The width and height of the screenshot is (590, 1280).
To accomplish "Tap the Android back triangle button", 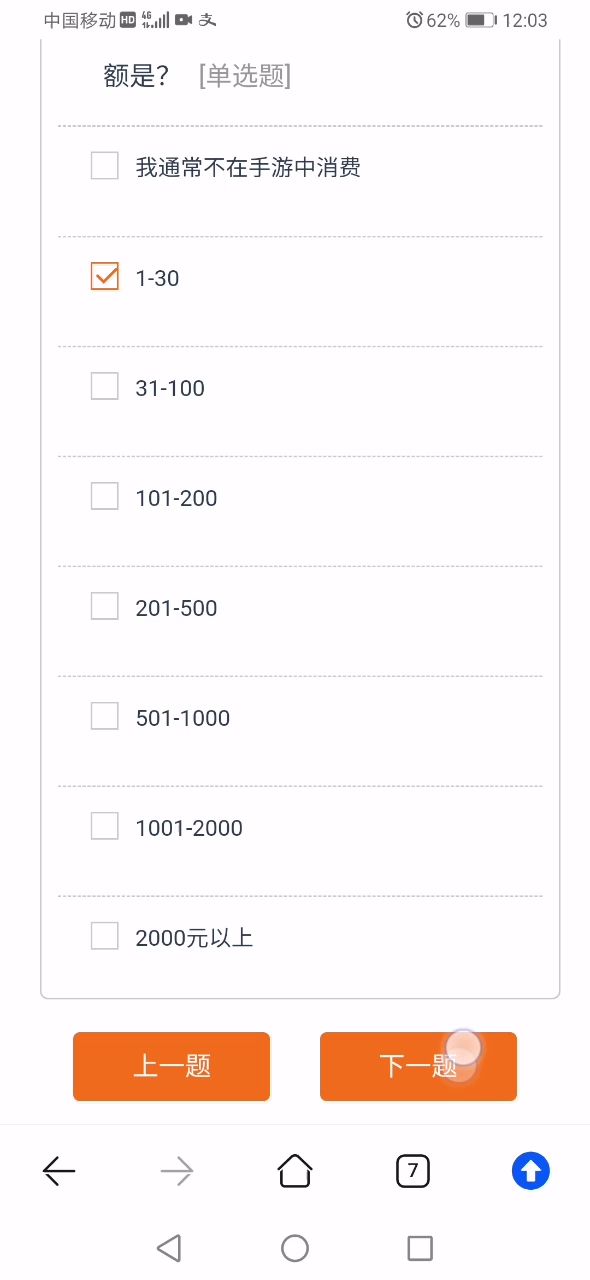I will 169,1248.
